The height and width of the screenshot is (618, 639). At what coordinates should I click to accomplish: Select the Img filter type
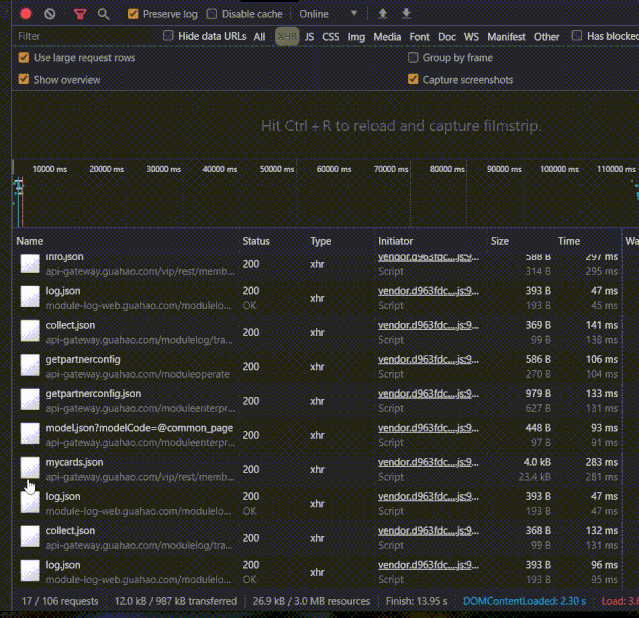point(356,37)
